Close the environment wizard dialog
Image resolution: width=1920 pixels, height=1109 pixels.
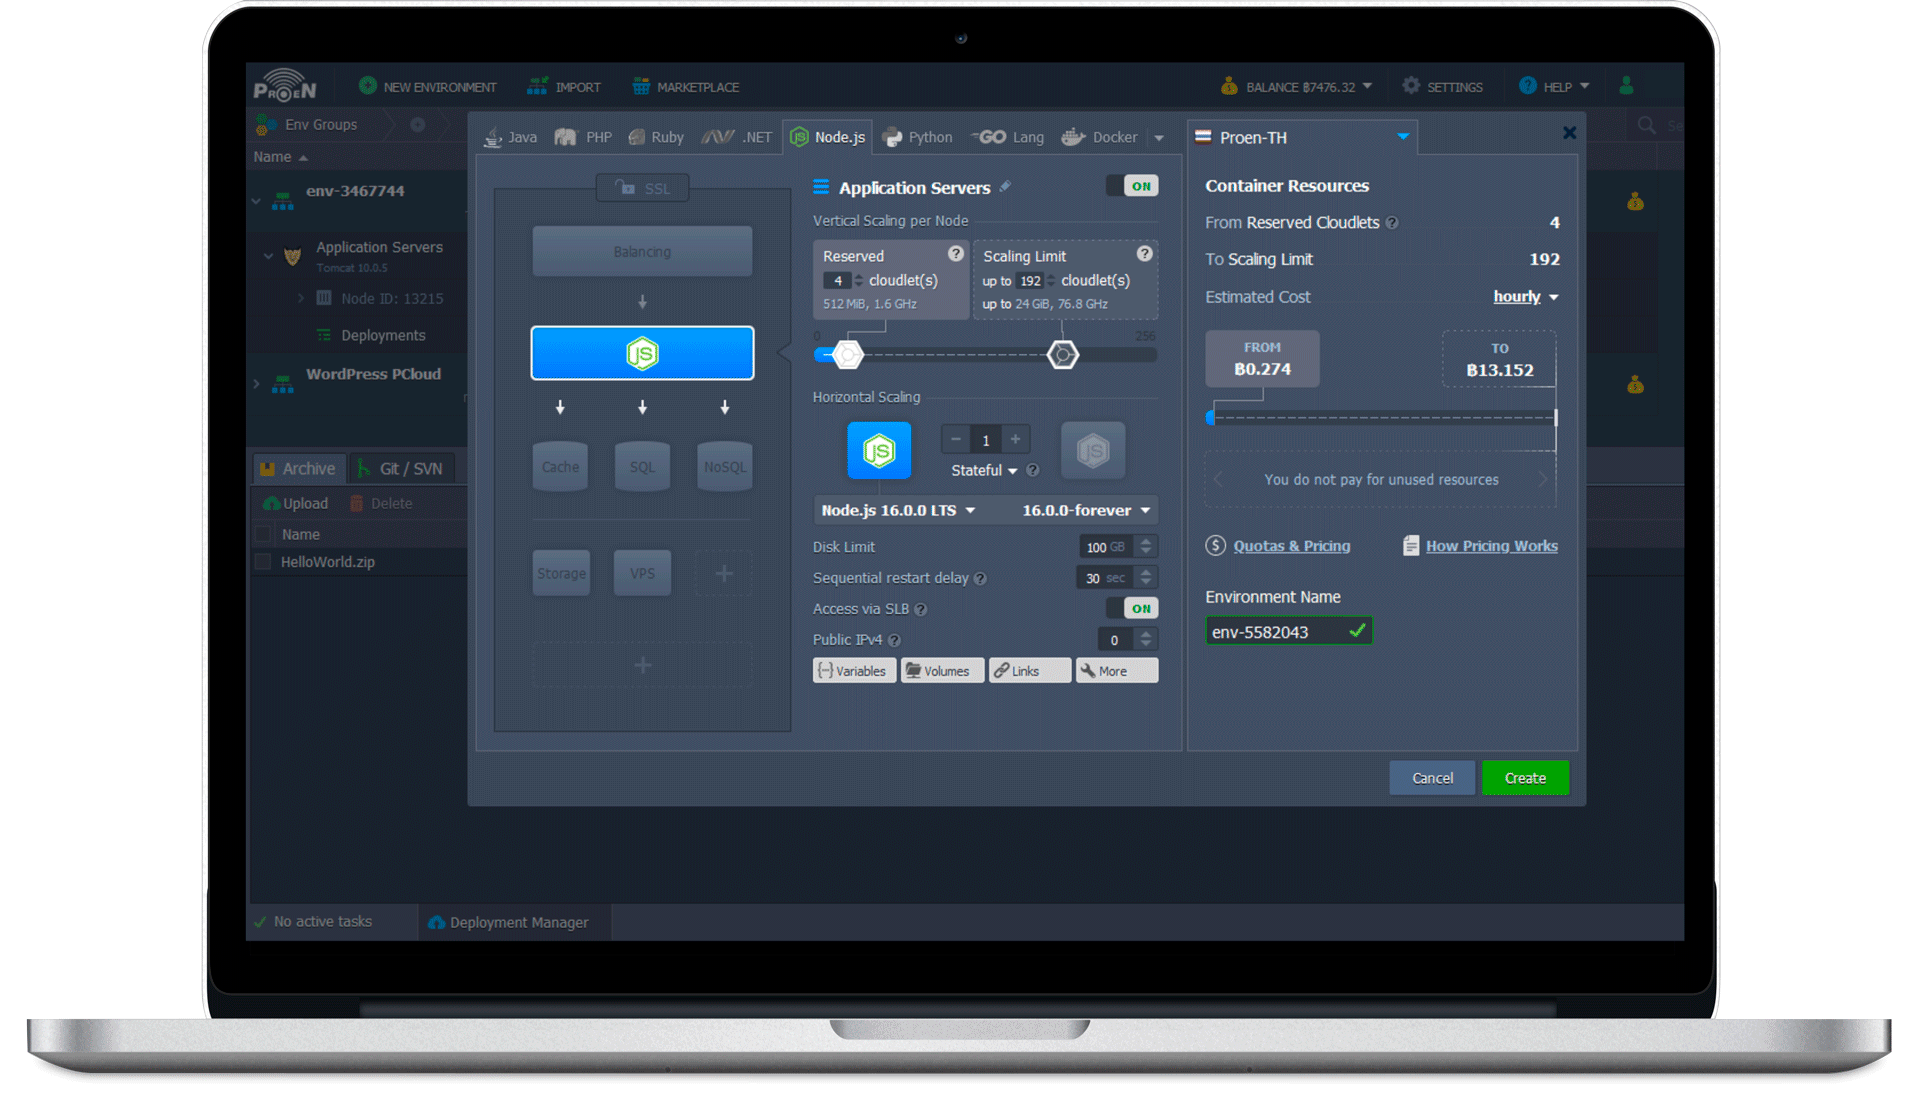(1569, 132)
